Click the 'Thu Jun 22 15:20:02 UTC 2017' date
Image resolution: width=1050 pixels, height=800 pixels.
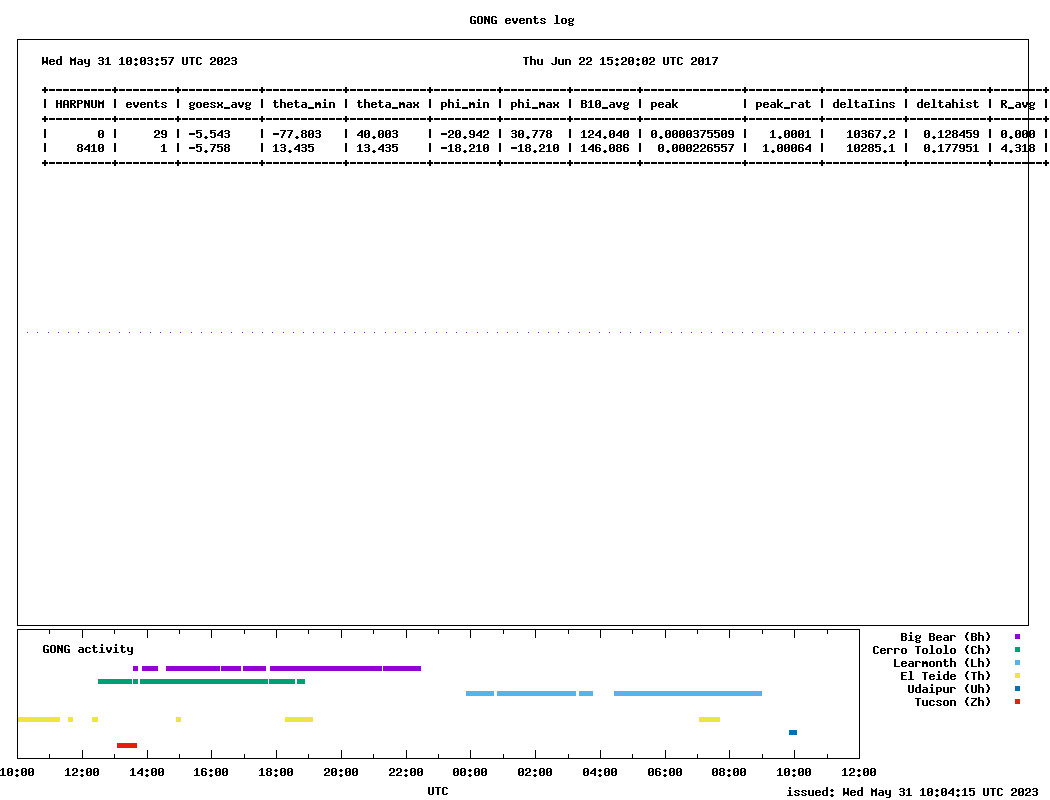620,61
